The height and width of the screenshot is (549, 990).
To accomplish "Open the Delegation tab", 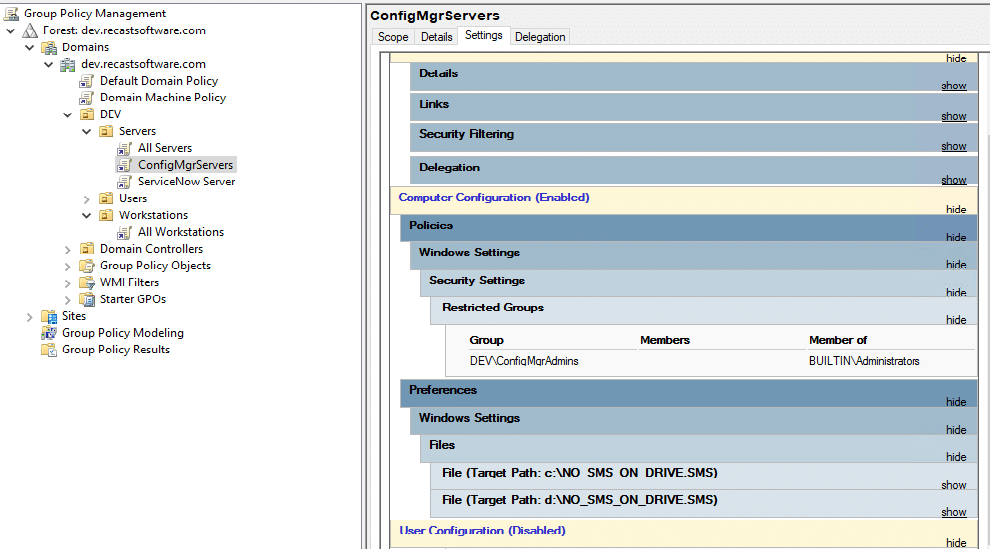I will point(539,37).
